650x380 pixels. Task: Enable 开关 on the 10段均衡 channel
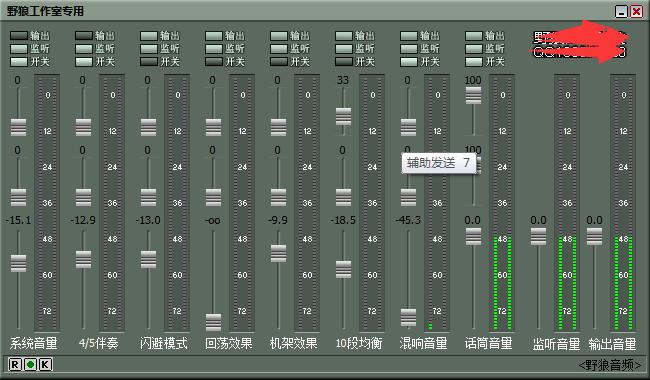coord(344,62)
